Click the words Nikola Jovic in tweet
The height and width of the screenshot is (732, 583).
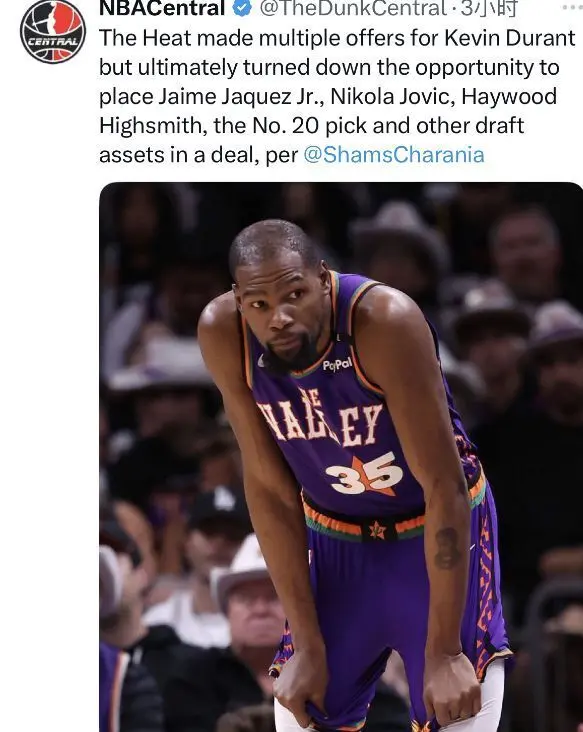tap(392, 97)
